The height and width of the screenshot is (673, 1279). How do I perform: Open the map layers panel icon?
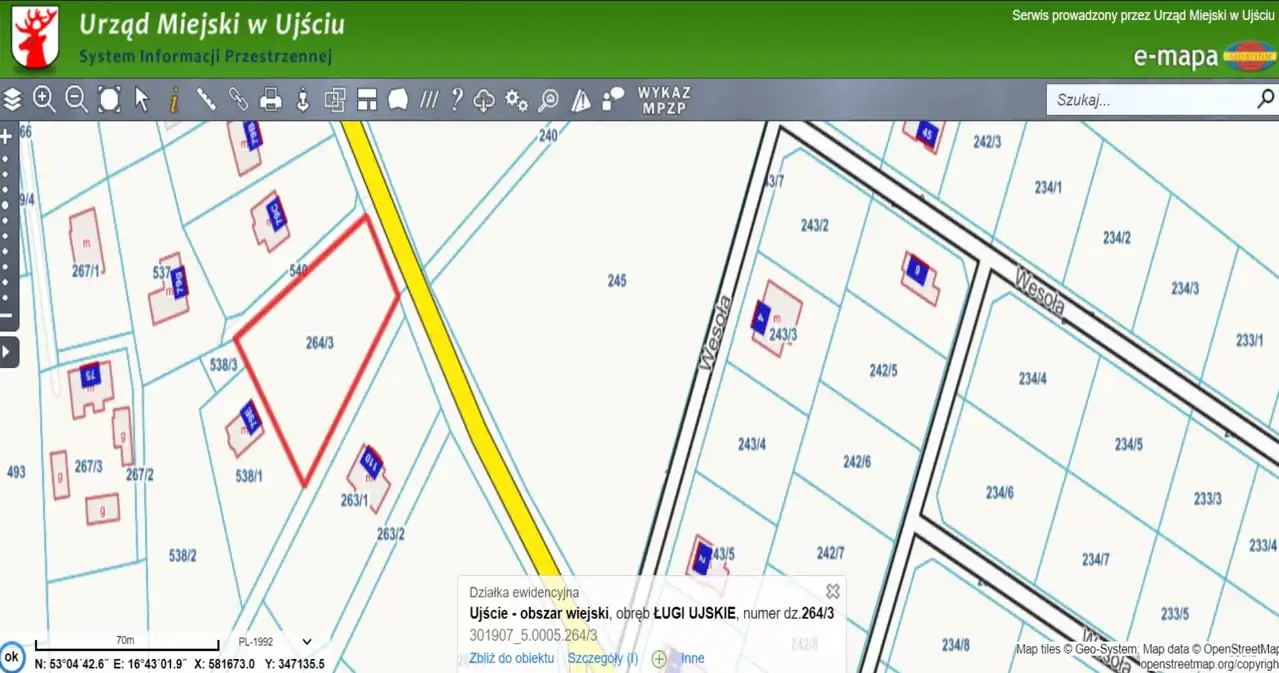[13, 99]
